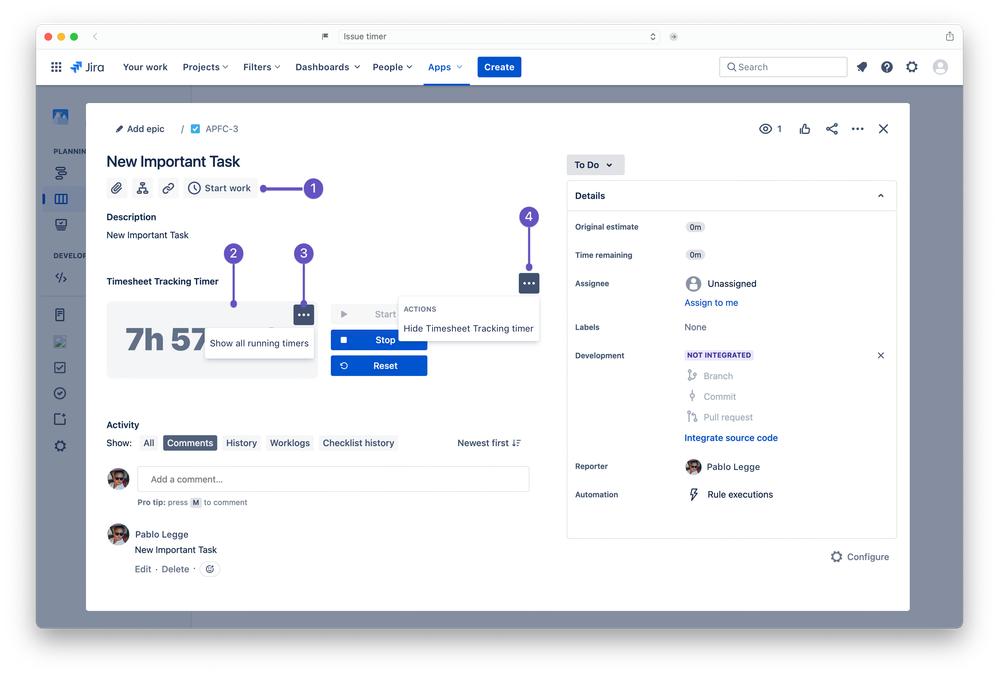This screenshot has height=676, width=999.
Task: Delete Pablo Legge's comment
Action: tap(175, 569)
